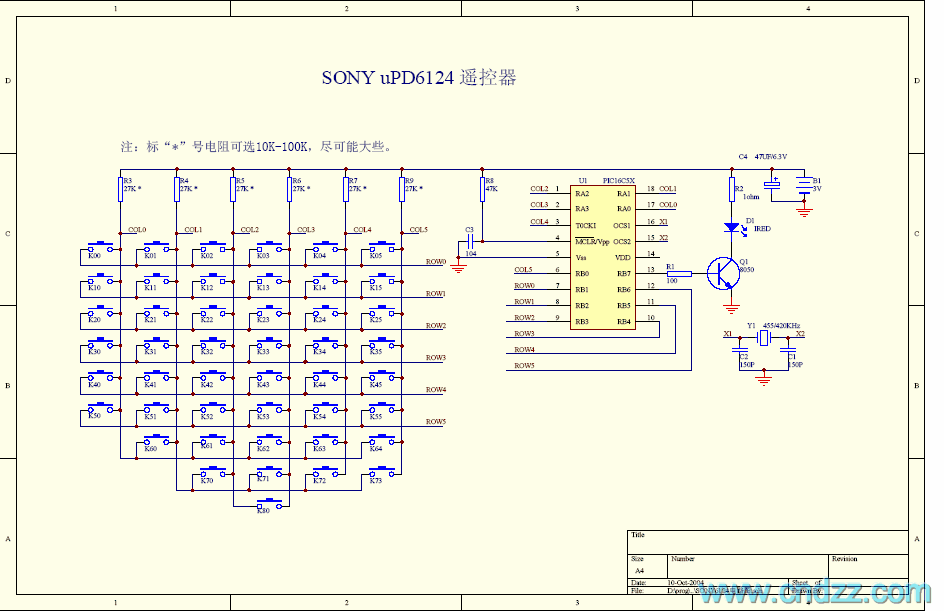Select the RA2 pin label on U1
944x611 pixels.
tap(582, 194)
